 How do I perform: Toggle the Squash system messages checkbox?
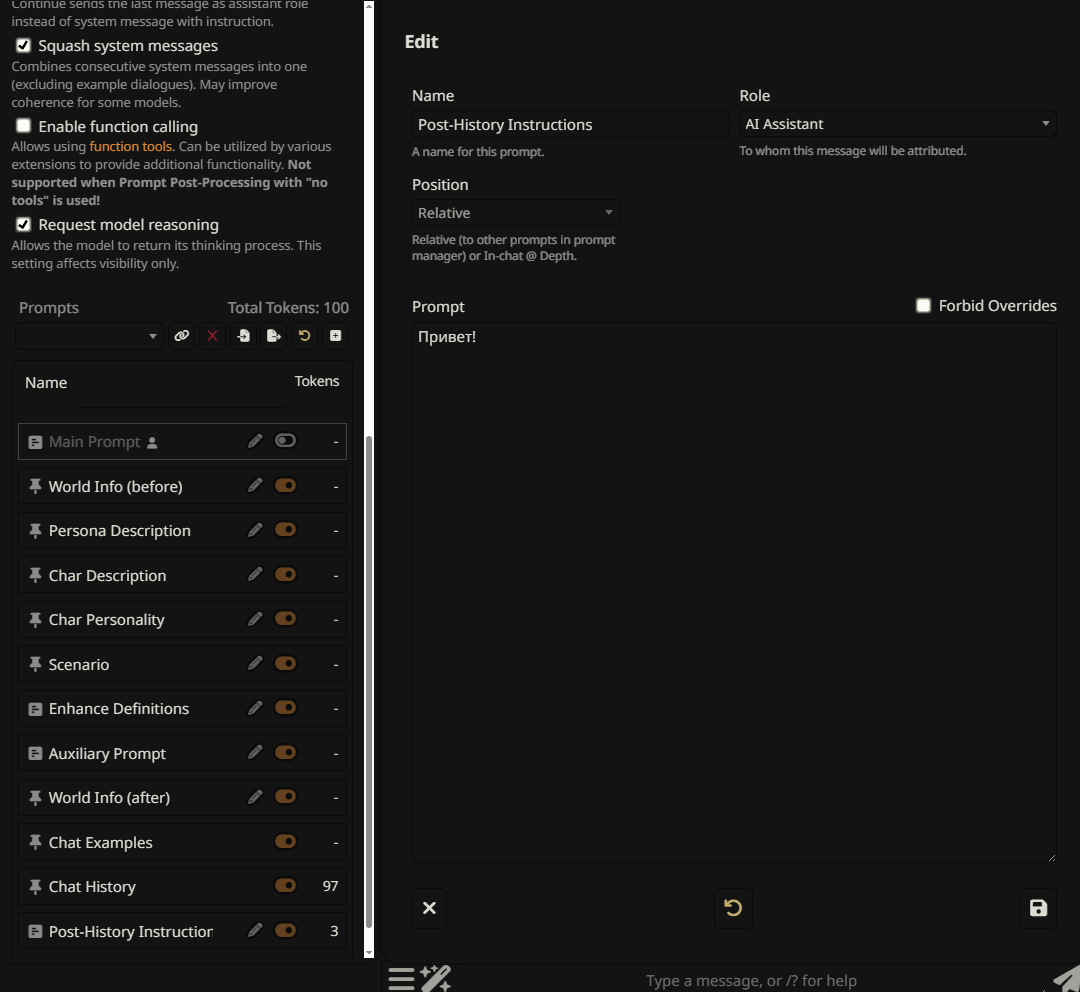(x=24, y=46)
